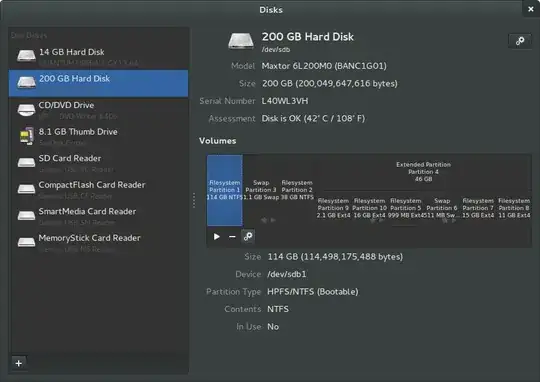Image resolution: width=540 pixels, height=382 pixels.
Task: Select 8.1 GB Thumb Drive entry
Action: [x=98, y=136]
